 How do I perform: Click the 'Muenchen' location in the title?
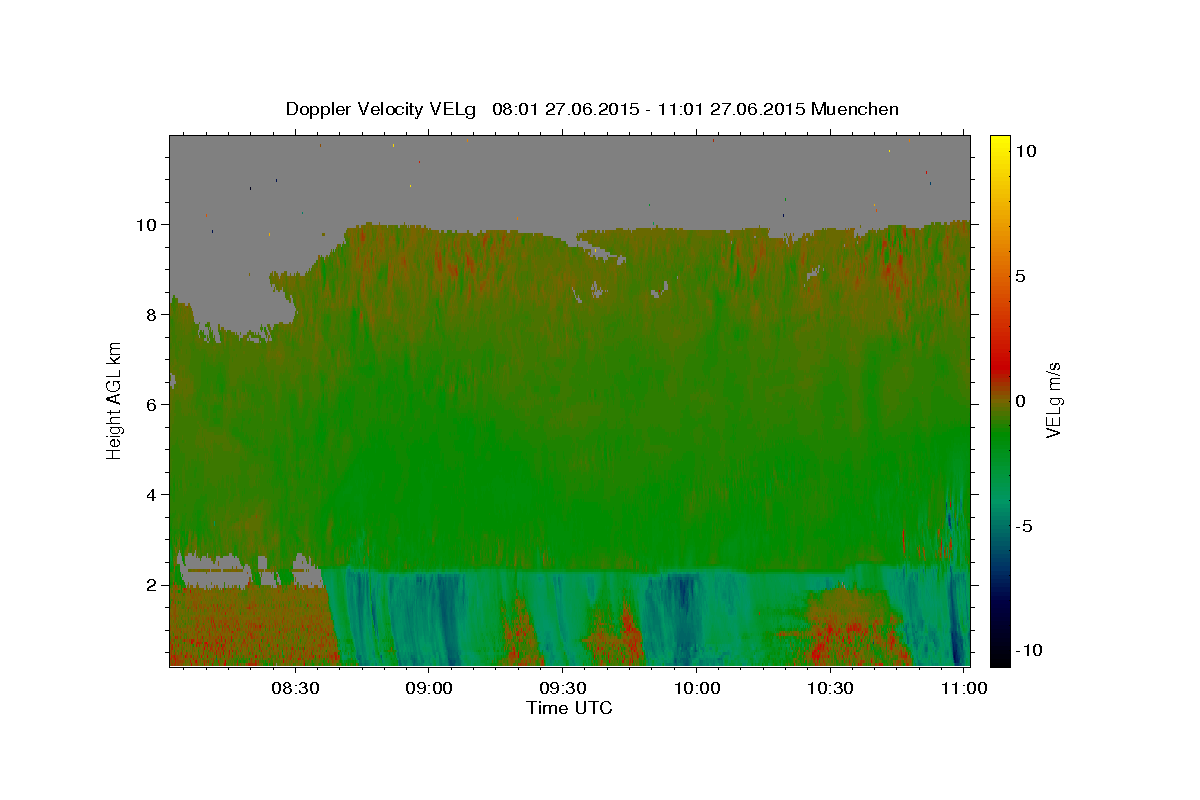[x=855, y=109]
